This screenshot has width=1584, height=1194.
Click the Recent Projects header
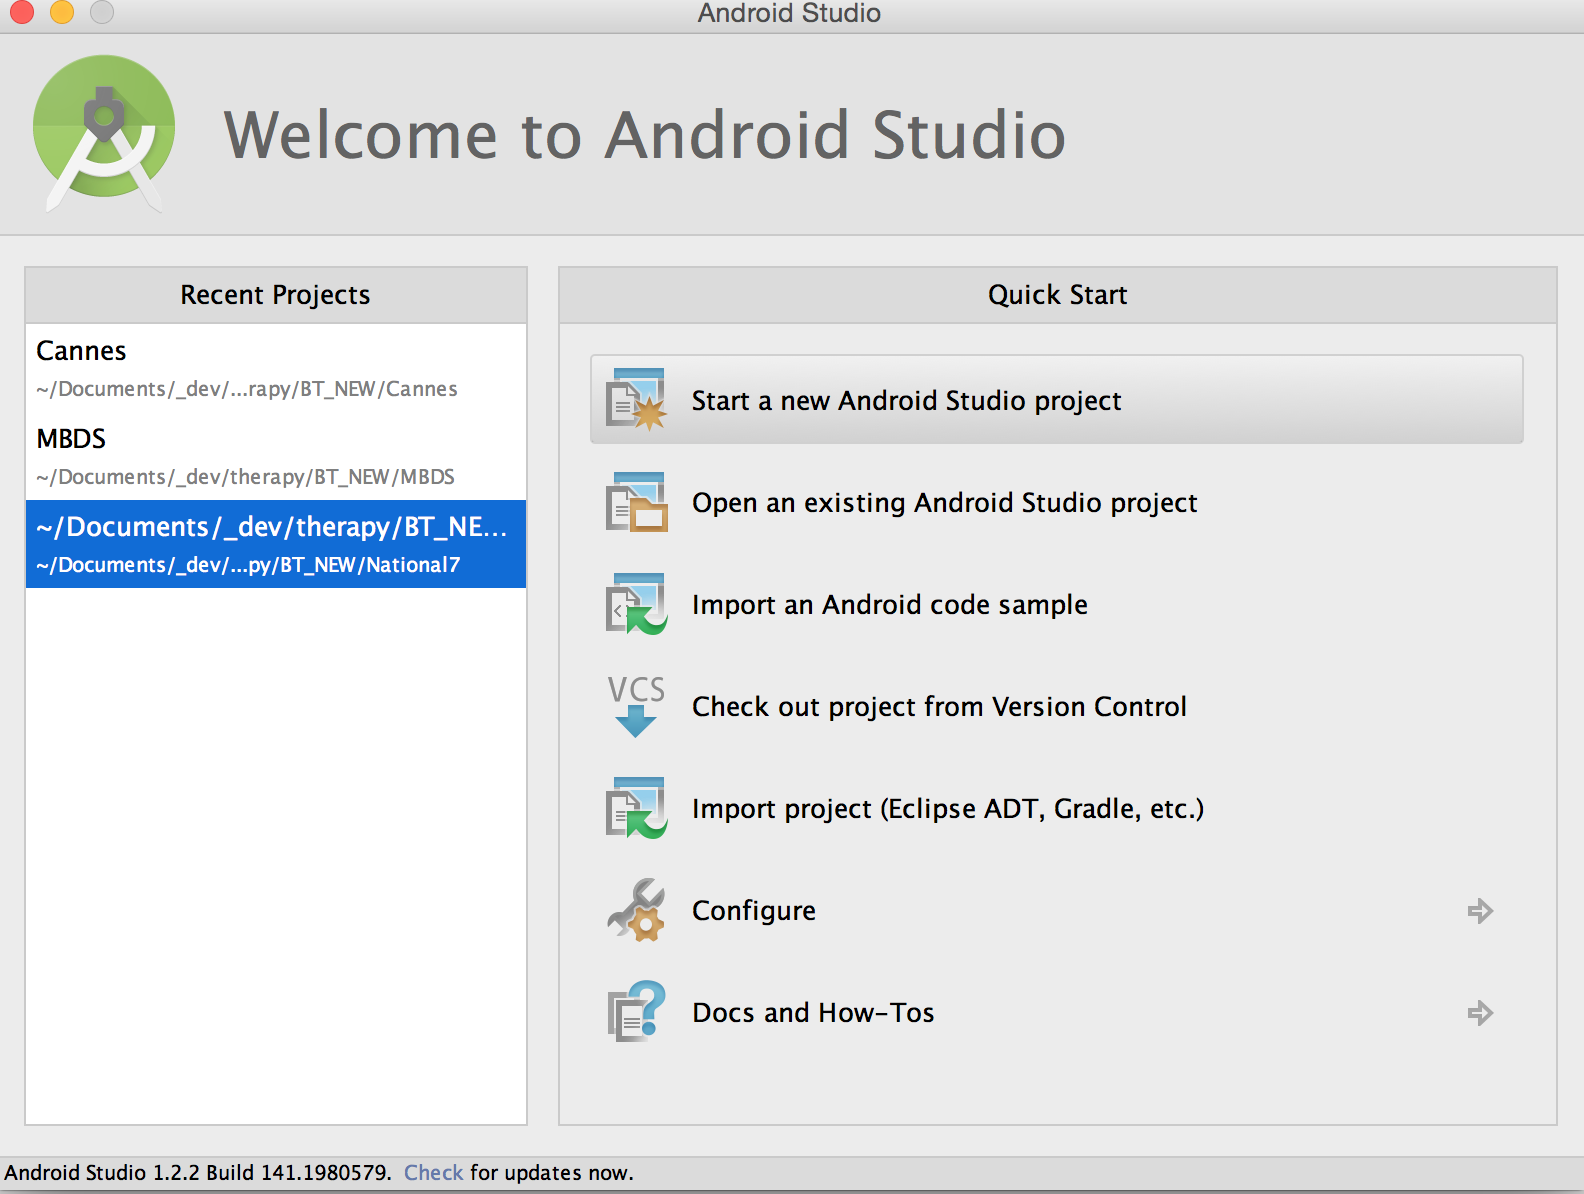(276, 295)
